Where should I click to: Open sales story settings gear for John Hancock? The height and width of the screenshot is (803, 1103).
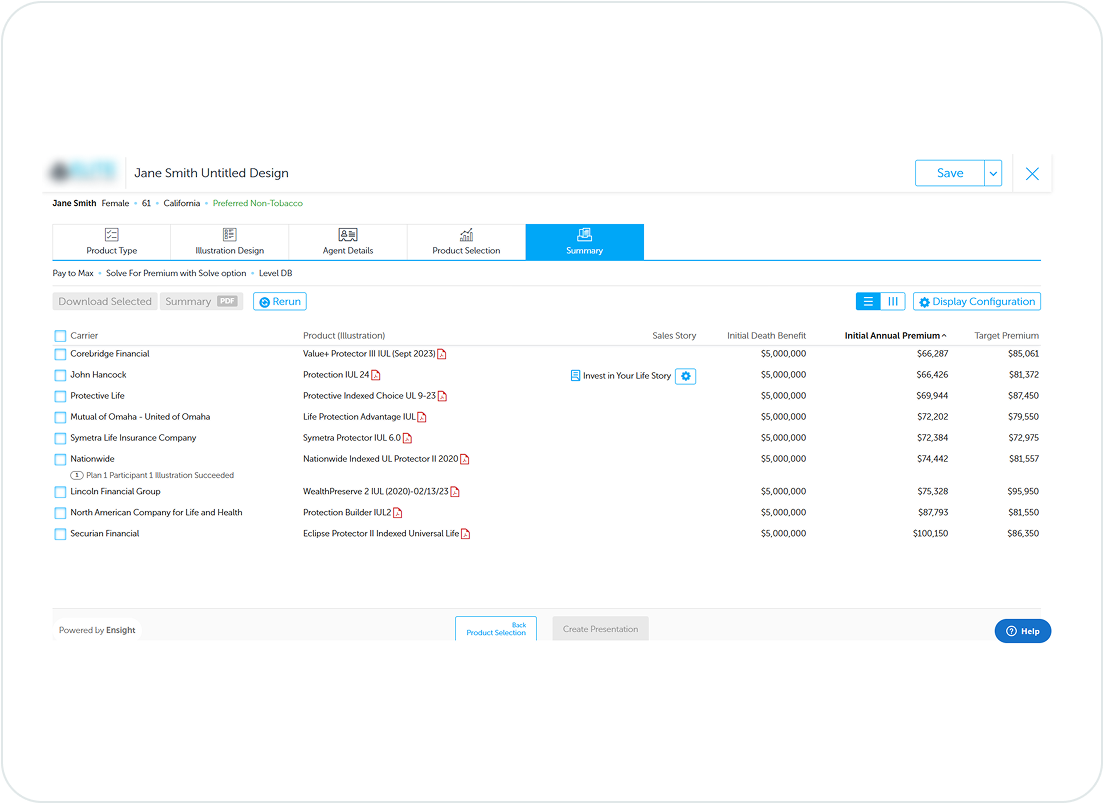click(x=686, y=376)
